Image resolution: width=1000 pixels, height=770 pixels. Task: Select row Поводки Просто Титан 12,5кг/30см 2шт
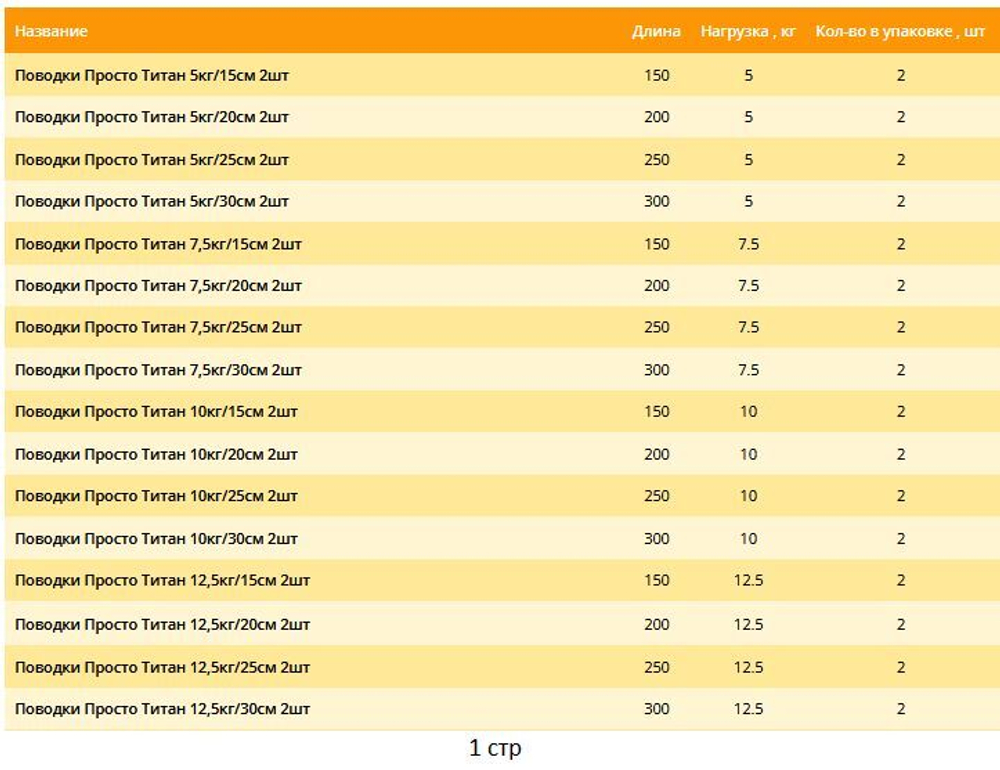point(502,709)
